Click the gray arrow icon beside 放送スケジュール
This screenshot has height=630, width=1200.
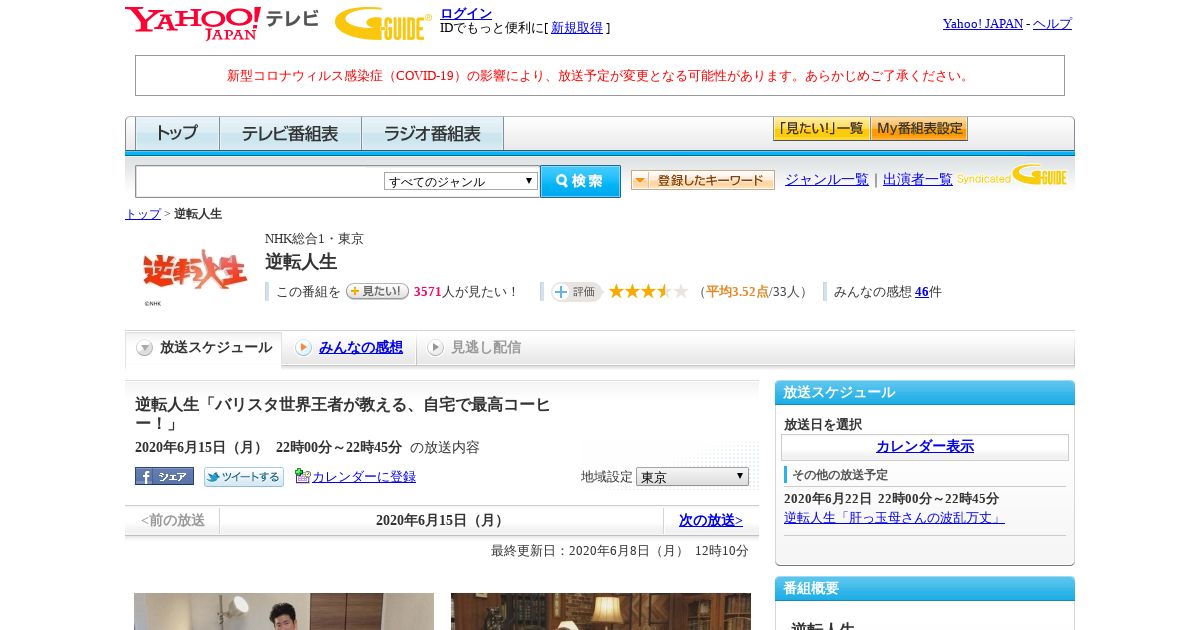click(x=145, y=348)
